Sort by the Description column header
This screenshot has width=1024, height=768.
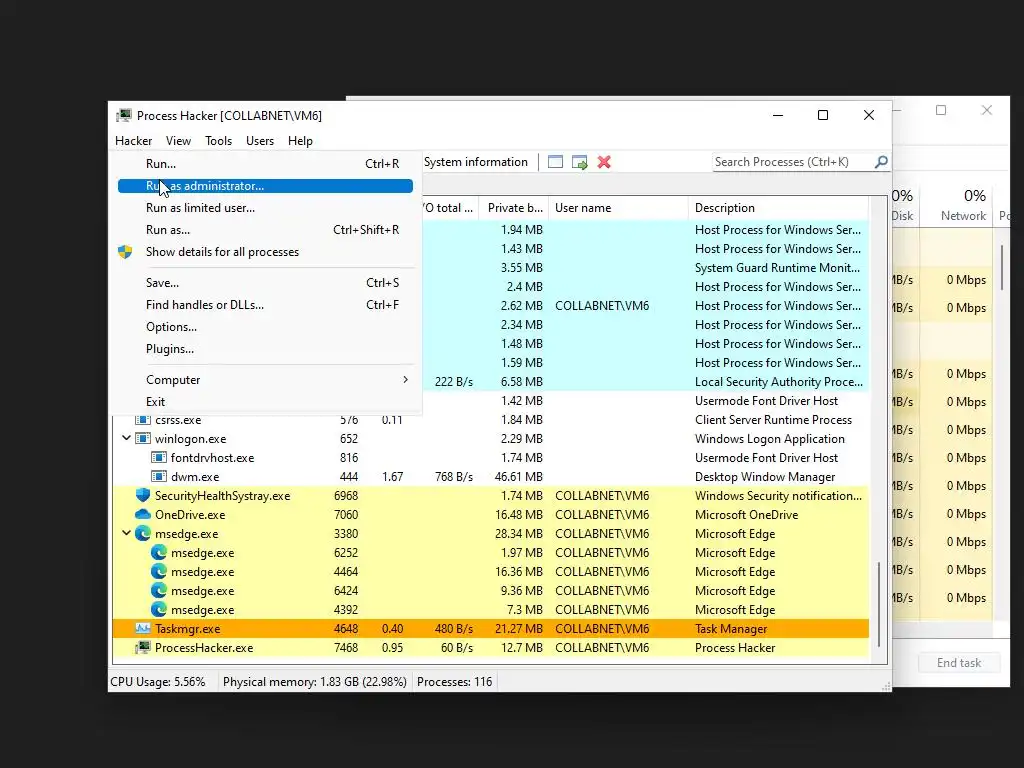(x=778, y=208)
